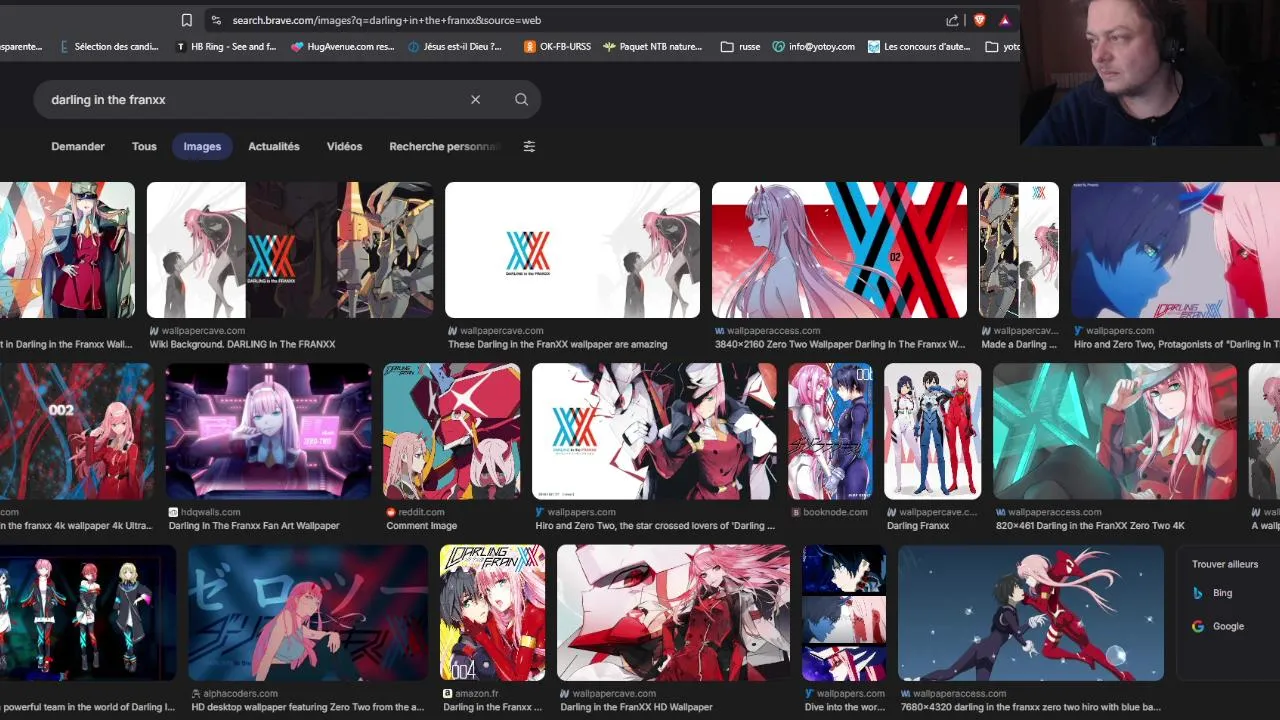The height and width of the screenshot is (720, 1280).
Task: Open the '7680×4320' Zero Two Hiro thumbnail
Action: pyautogui.click(x=1031, y=613)
